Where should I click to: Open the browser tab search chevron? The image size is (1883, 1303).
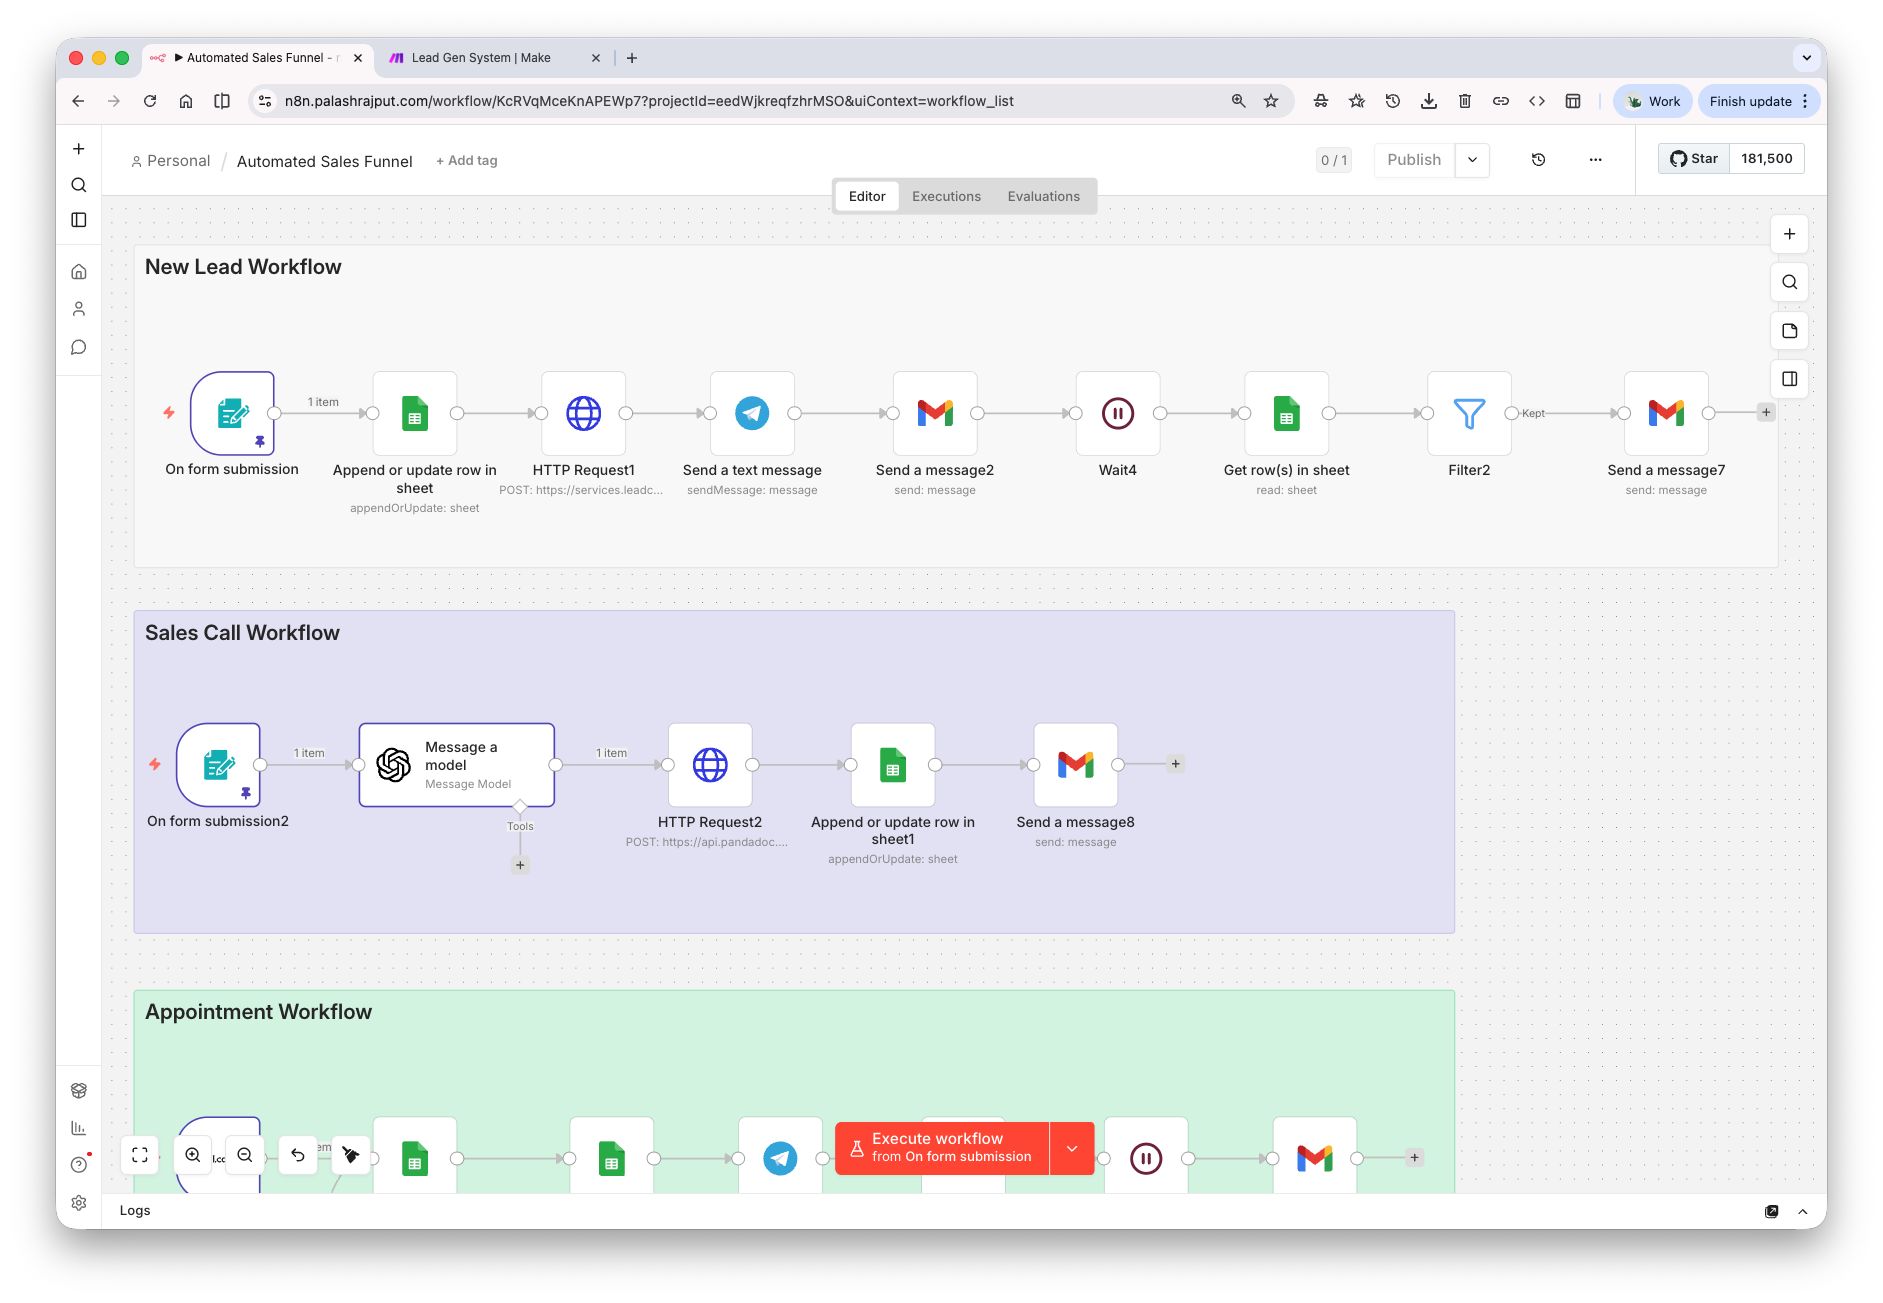point(1807,57)
